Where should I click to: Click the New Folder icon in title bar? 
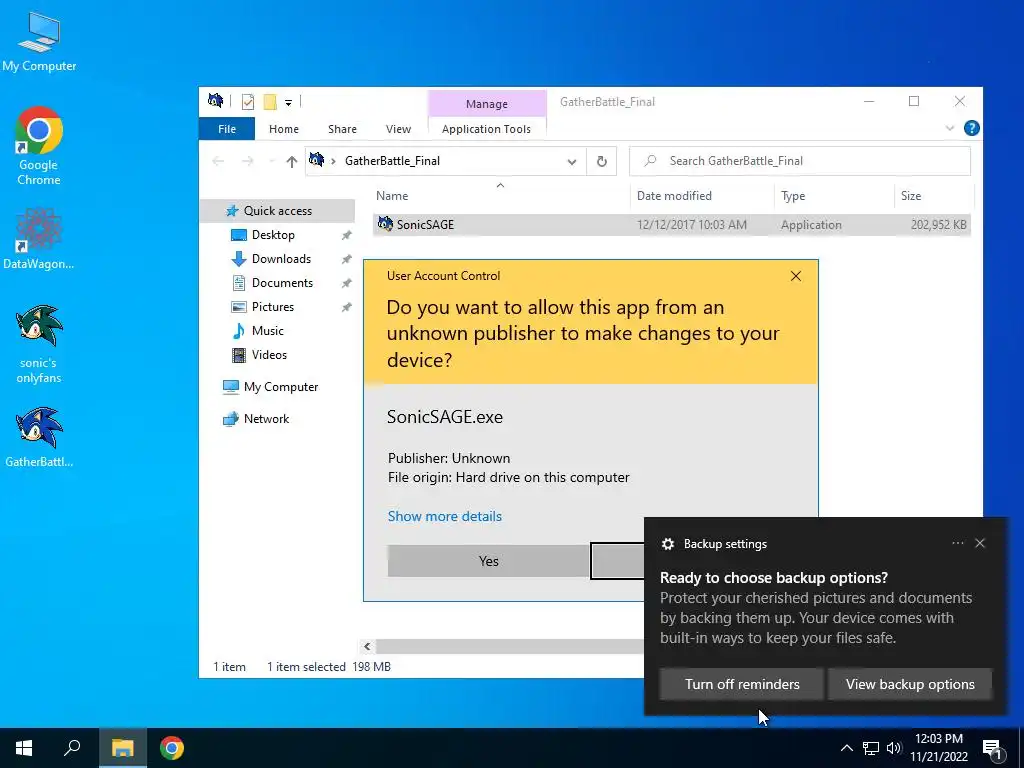coord(270,102)
